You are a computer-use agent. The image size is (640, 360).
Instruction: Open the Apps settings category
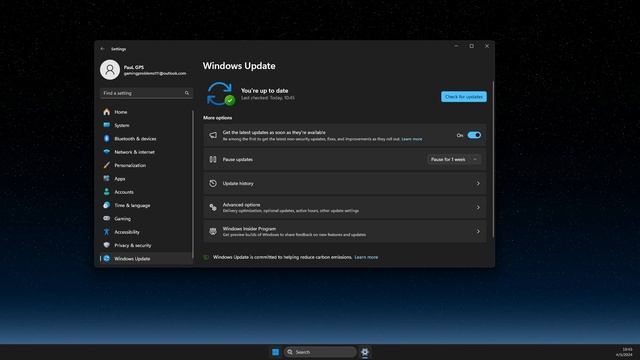pyautogui.click(x=146, y=178)
